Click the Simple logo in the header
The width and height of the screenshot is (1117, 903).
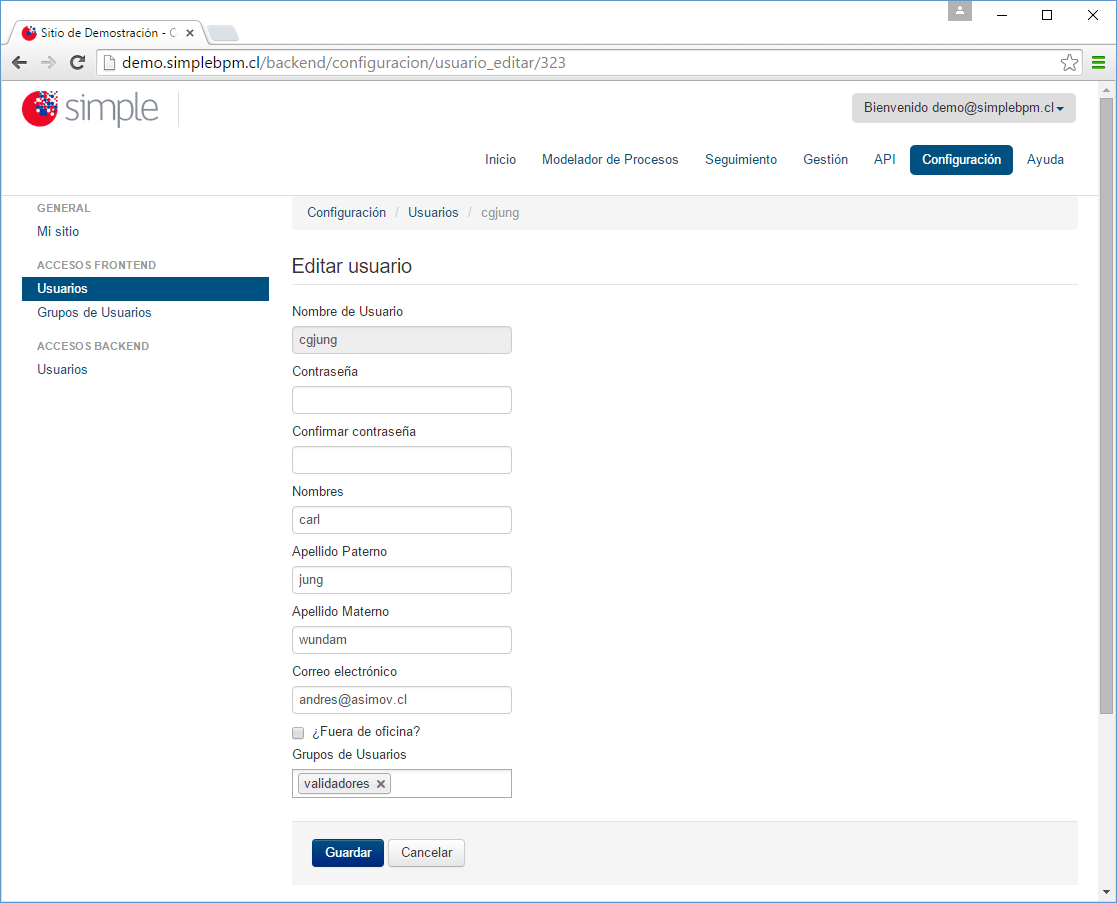[x=90, y=109]
